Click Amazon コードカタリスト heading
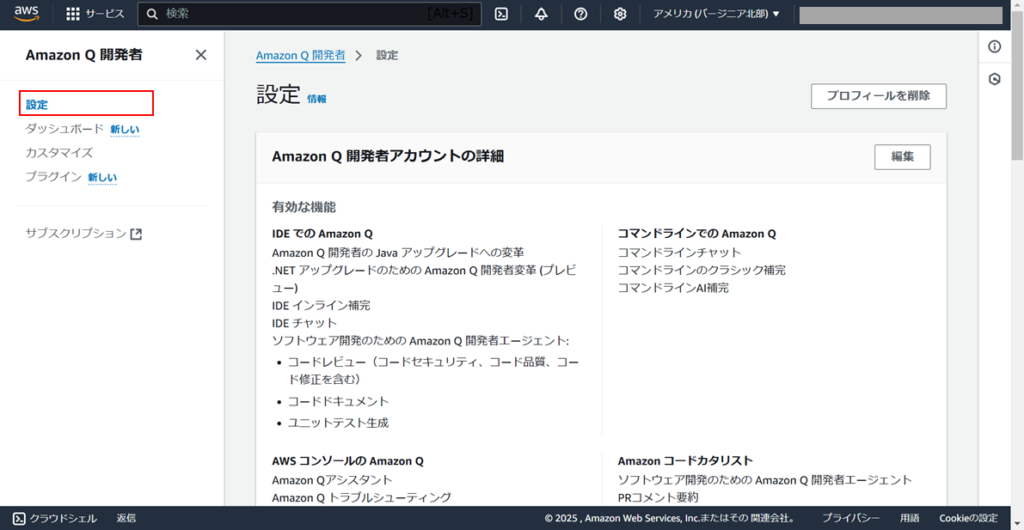This screenshot has height=530, width=1024. 685,461
